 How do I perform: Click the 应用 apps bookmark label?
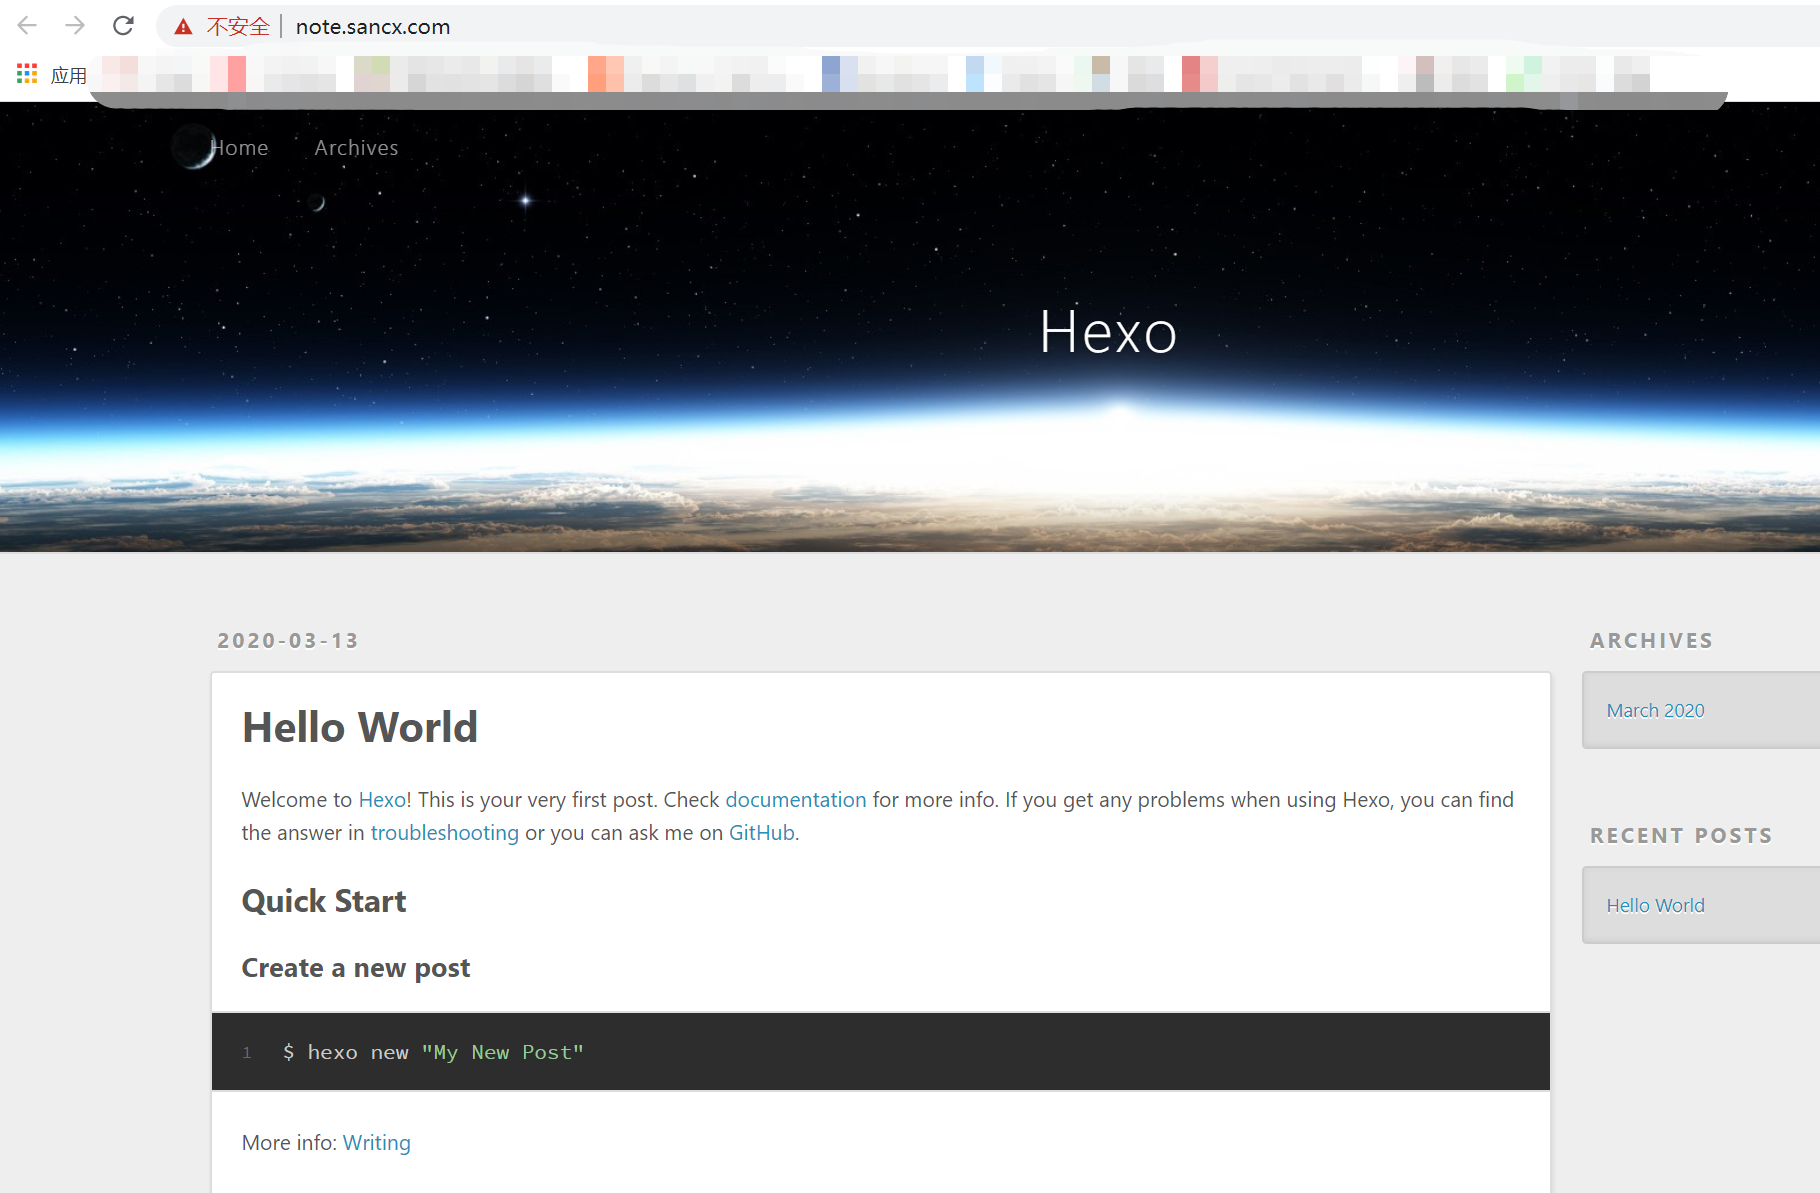tap(69, 75)
